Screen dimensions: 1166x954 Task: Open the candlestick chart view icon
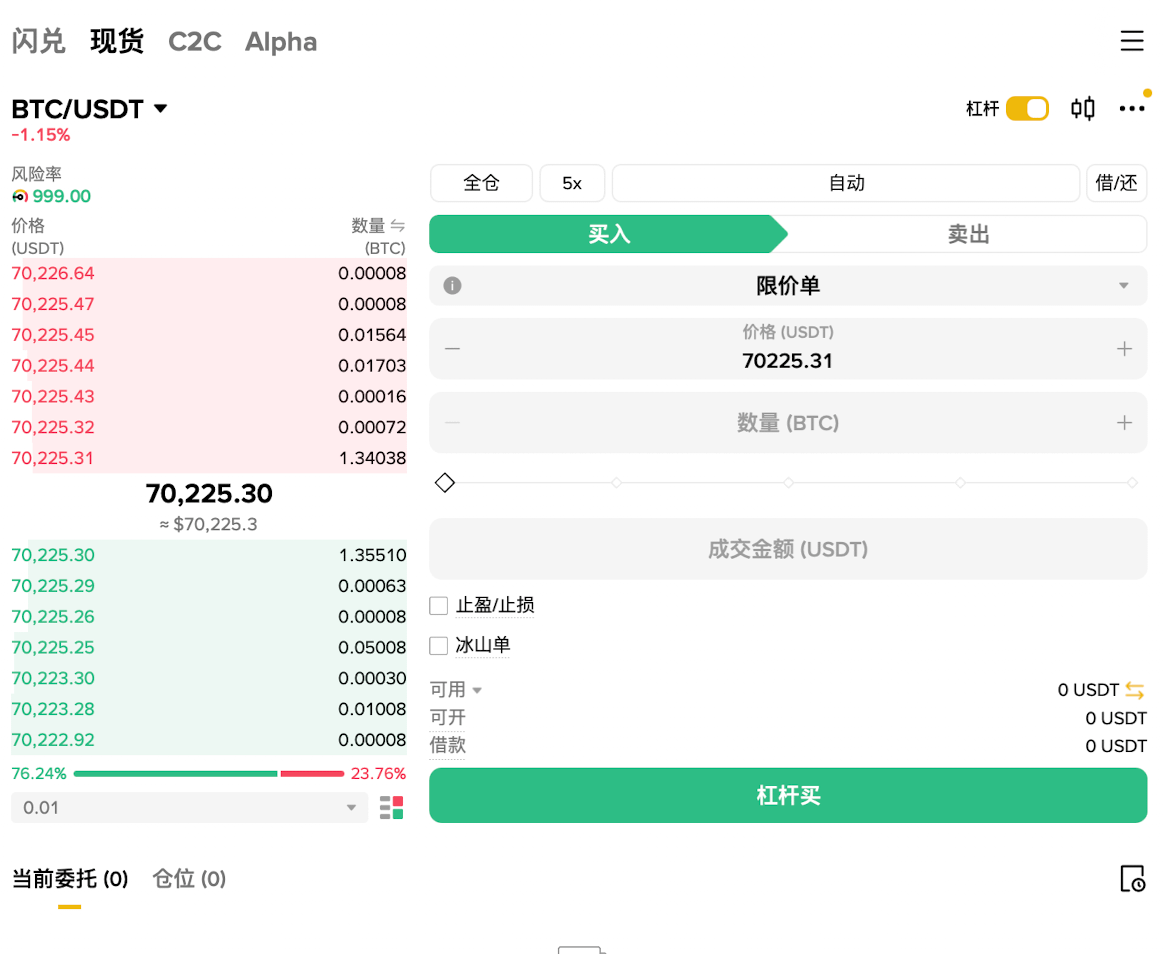(1082, 108)
